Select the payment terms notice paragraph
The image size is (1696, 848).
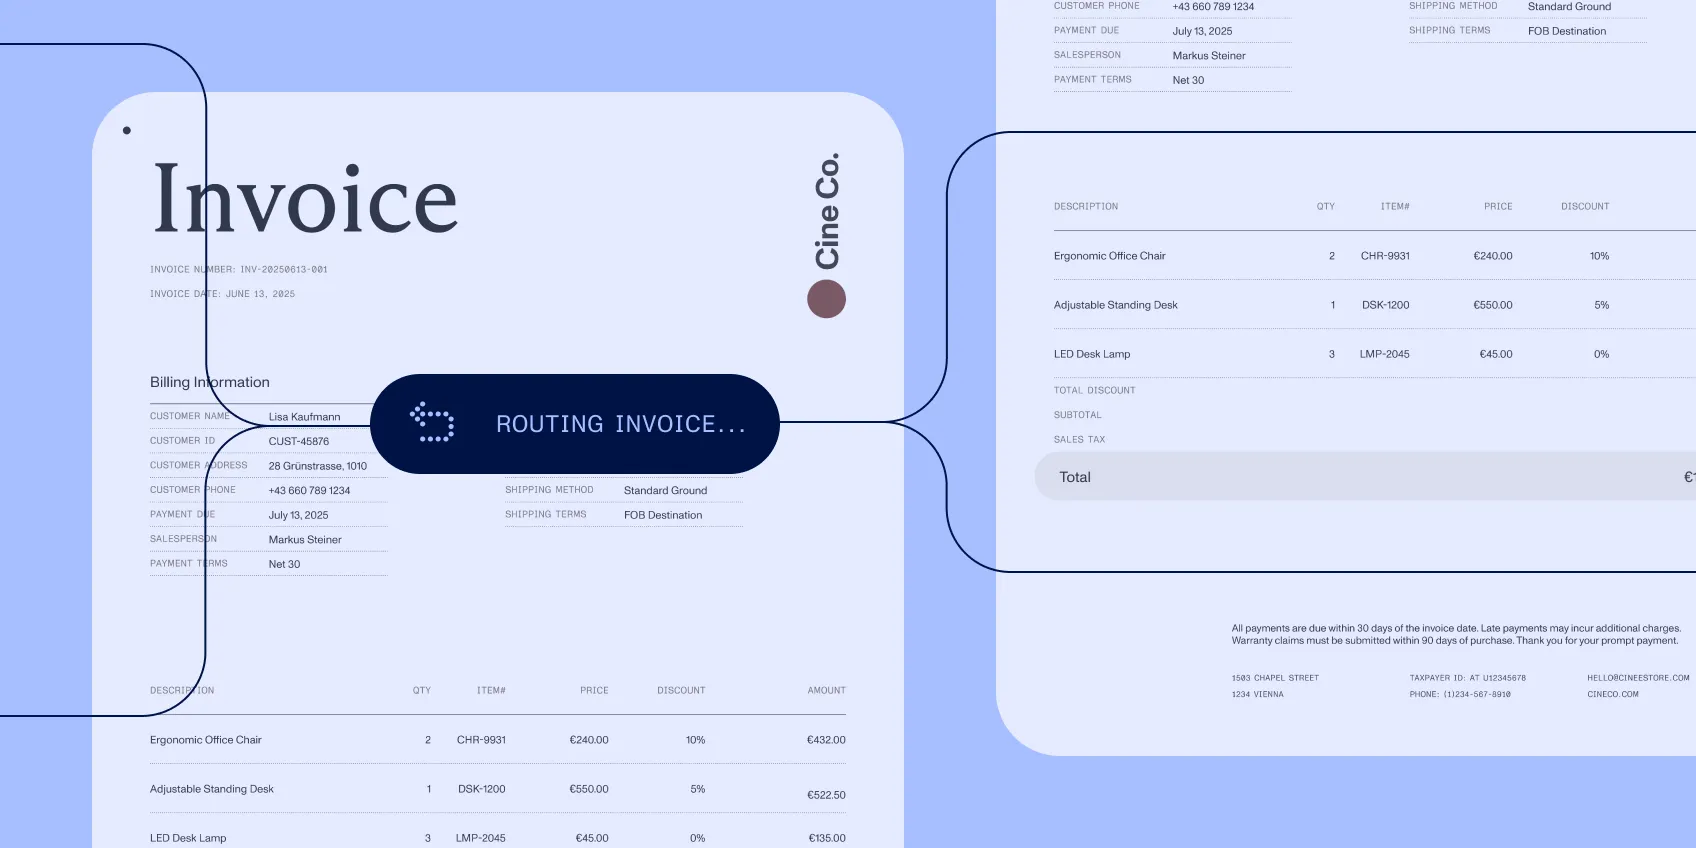coord(1456,635)
